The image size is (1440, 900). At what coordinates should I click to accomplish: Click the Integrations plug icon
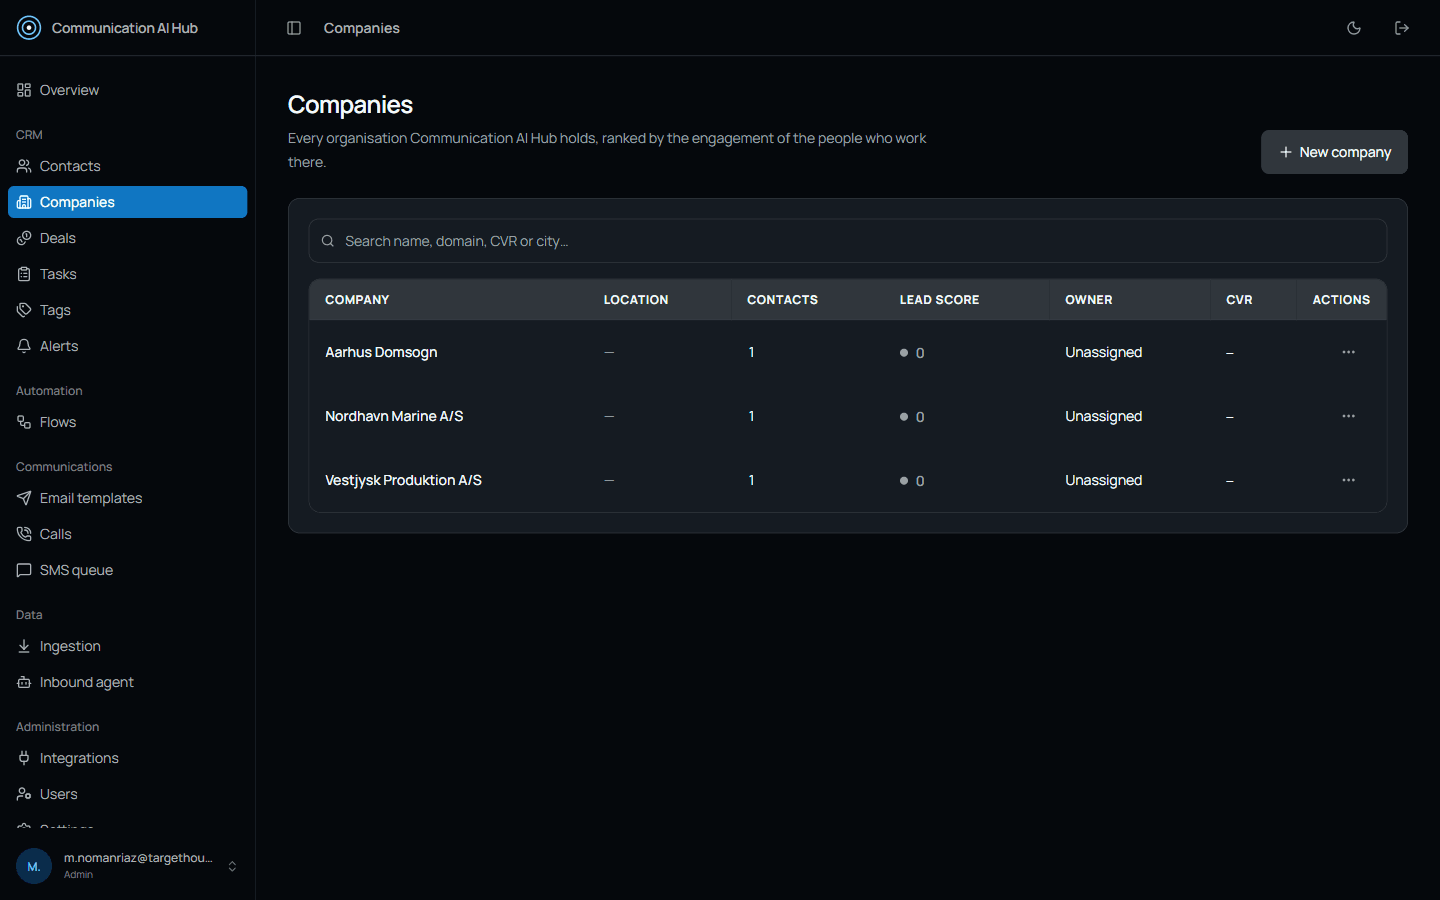pos(24,758)
